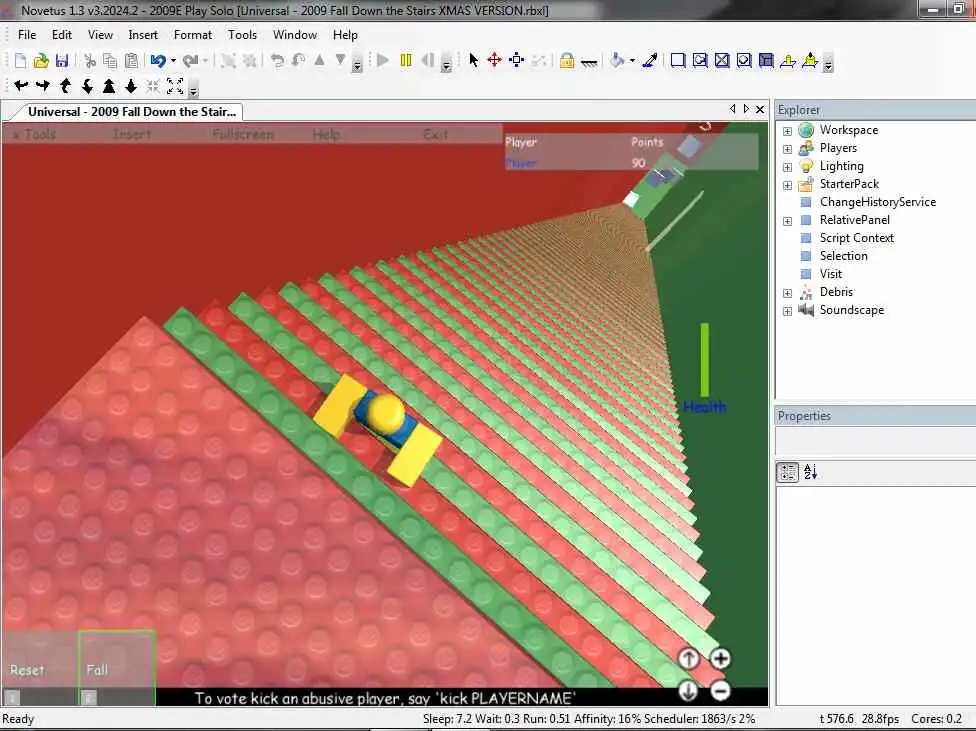Expand the Workspace tree node
Image resolution: width=976 pixels, height=731 pixels.
tap(787, 131)
